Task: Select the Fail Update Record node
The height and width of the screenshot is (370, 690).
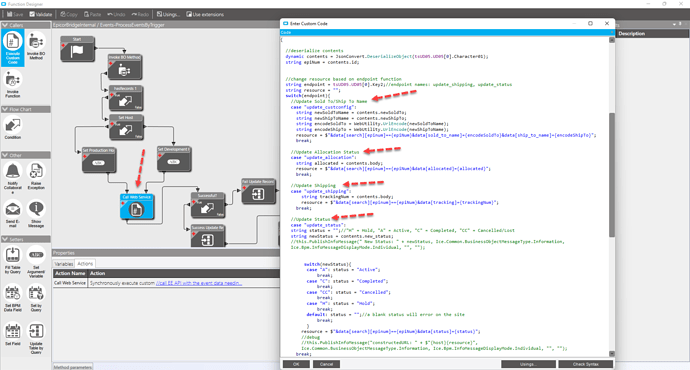Action: 258,191
